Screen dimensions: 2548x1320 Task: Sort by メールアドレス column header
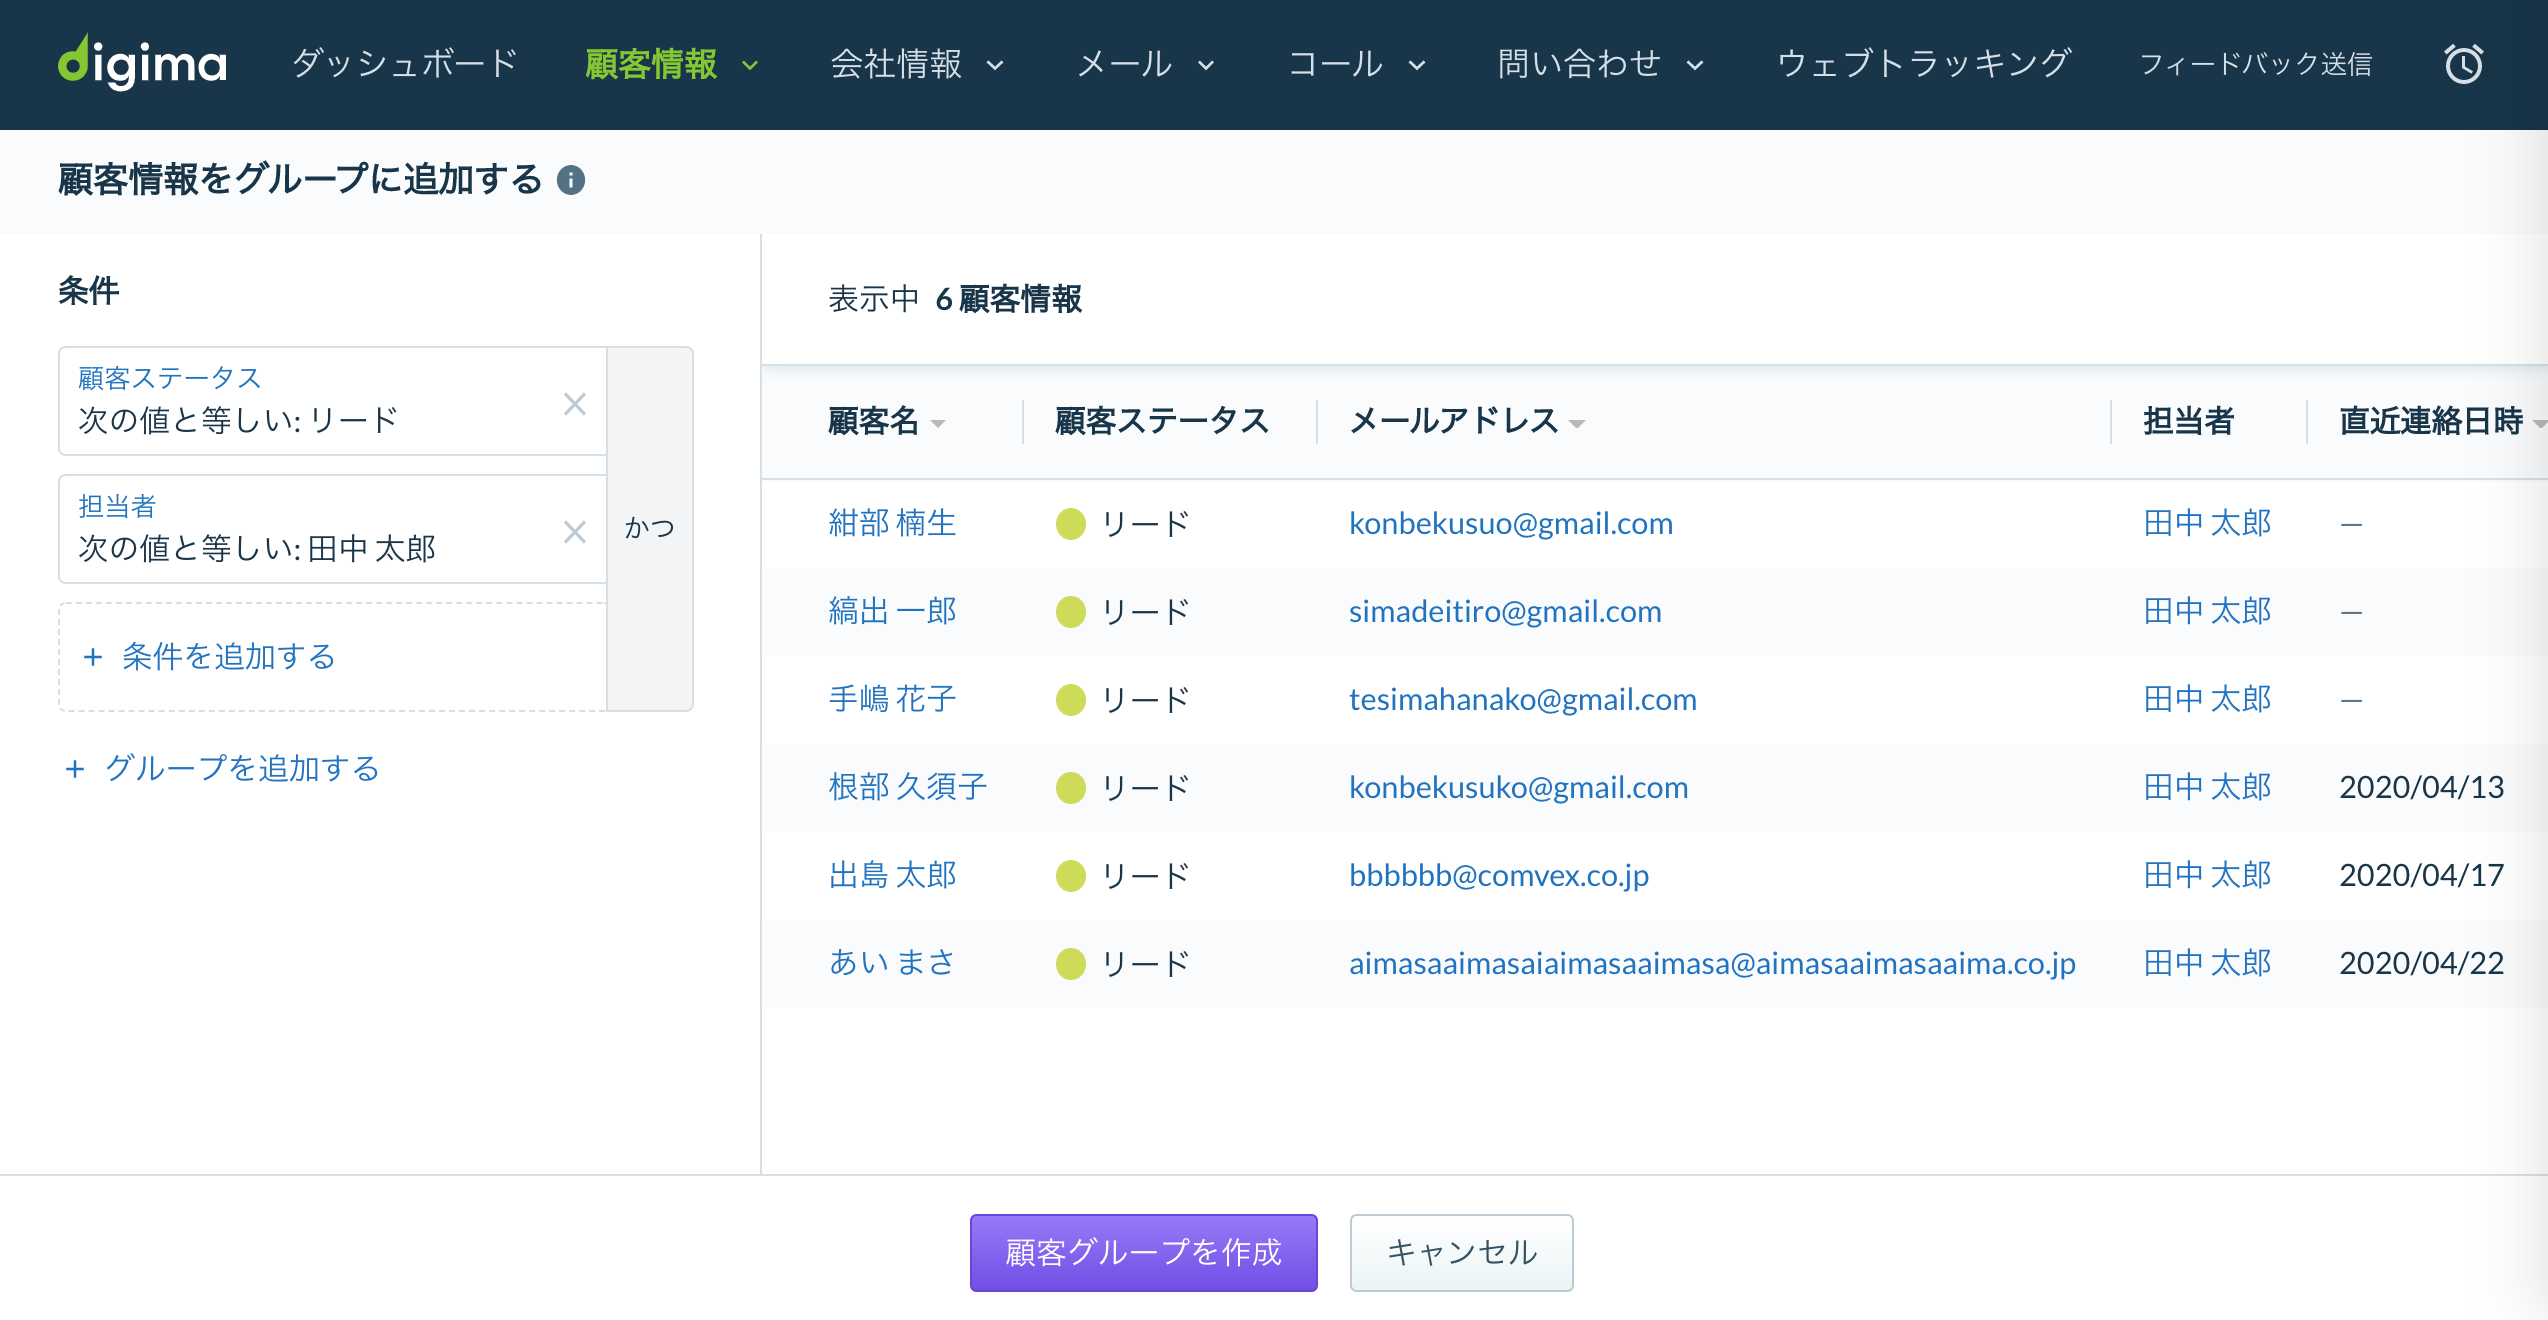(x=1467, y=421)
